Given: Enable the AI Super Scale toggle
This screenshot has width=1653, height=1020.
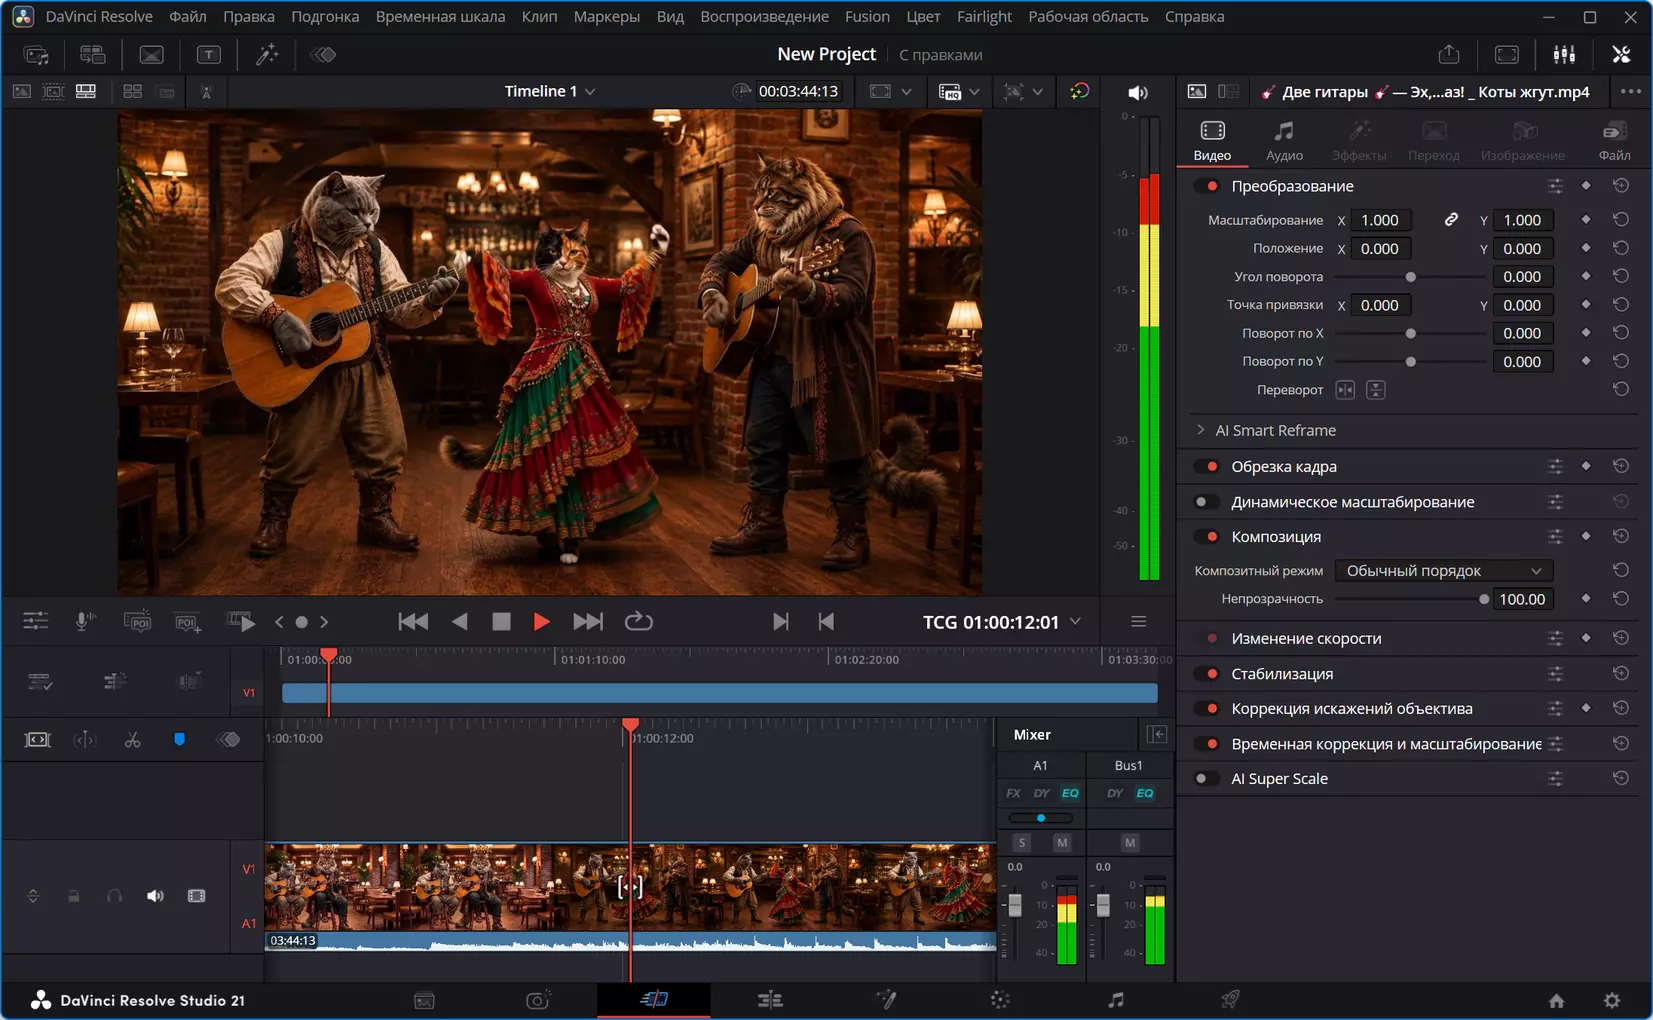Looking at the screenshot, I should 1208,779.
